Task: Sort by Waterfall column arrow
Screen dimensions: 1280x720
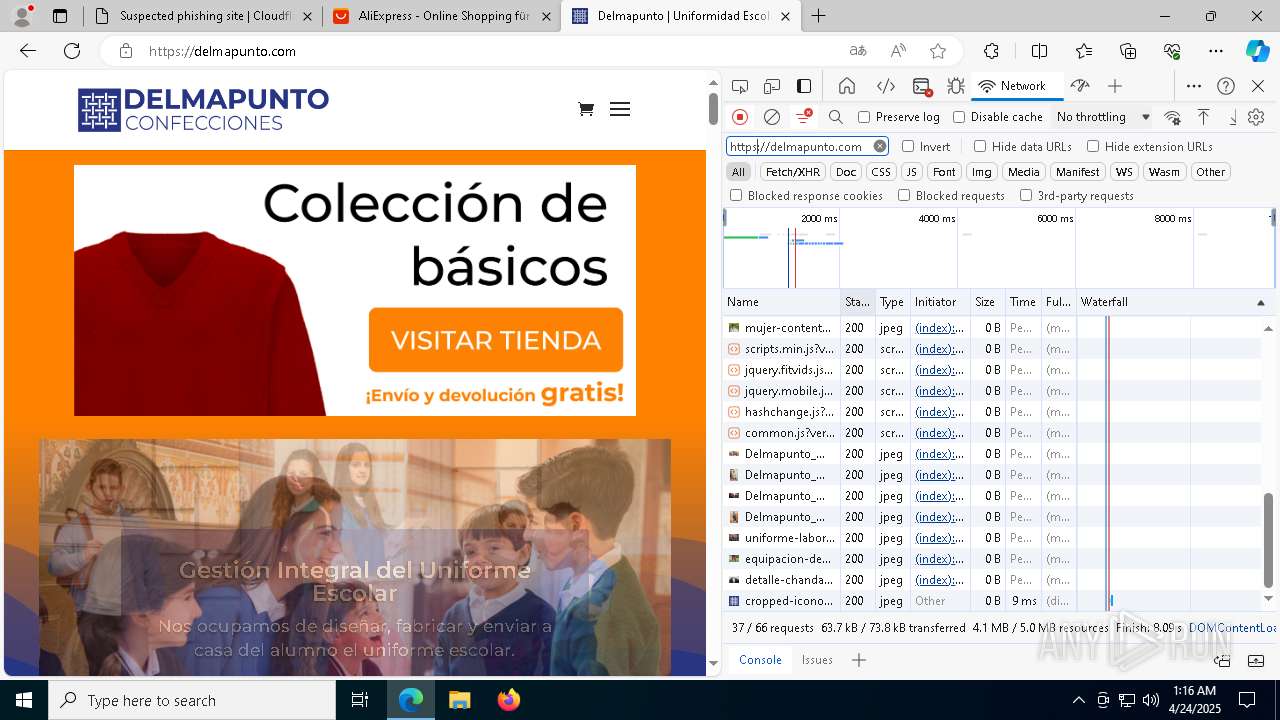Action: click(x=1260, y=302)
